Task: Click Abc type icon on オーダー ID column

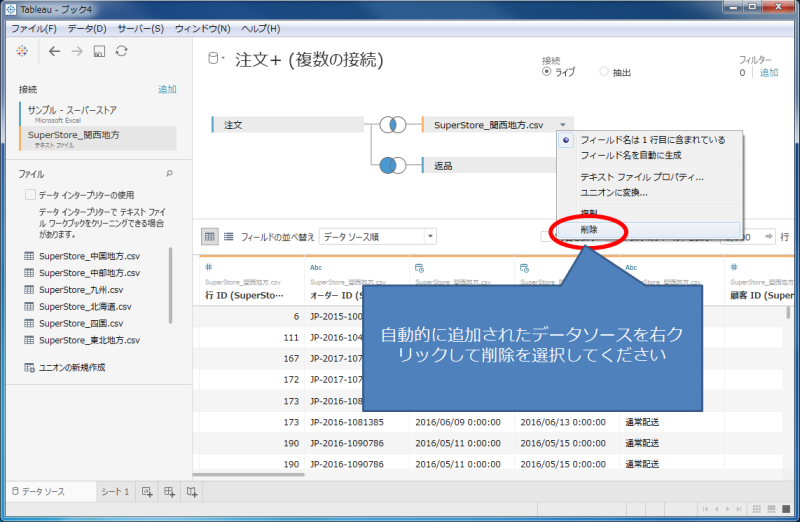Action: [x=316, y=267]
